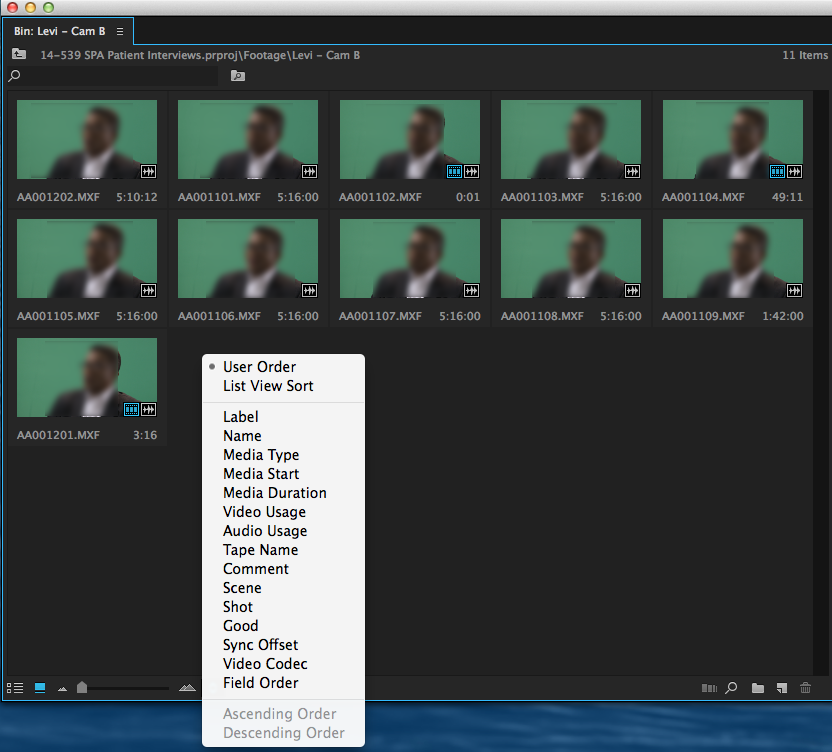
Task: Click audio usage badge on AA001201.MXF
Action: pos(148,409)
